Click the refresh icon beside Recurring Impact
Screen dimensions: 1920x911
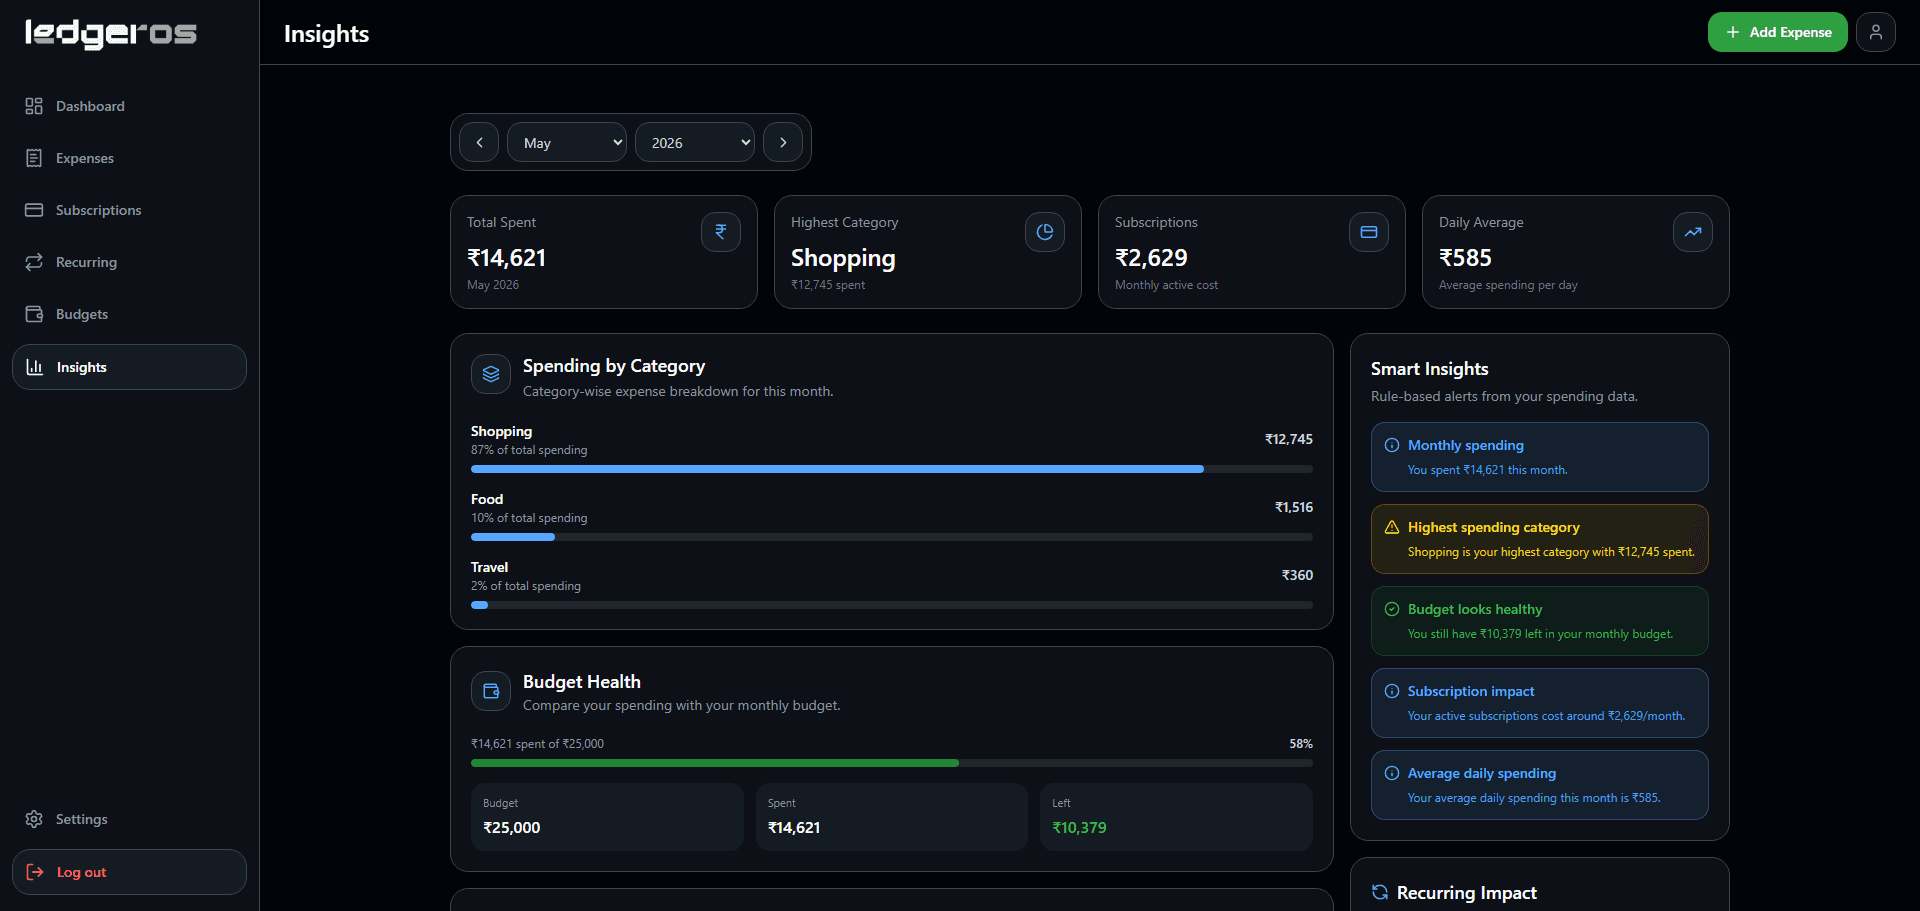point(1380,892)
